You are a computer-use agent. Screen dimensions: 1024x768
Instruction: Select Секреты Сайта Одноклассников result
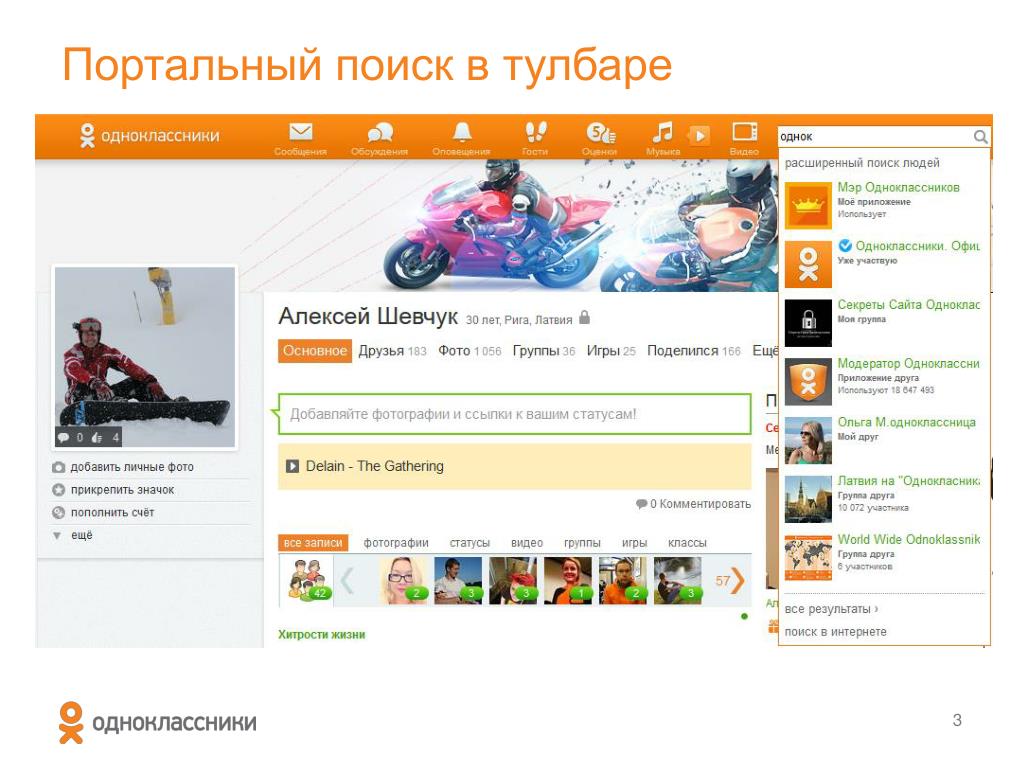(909, 305)
